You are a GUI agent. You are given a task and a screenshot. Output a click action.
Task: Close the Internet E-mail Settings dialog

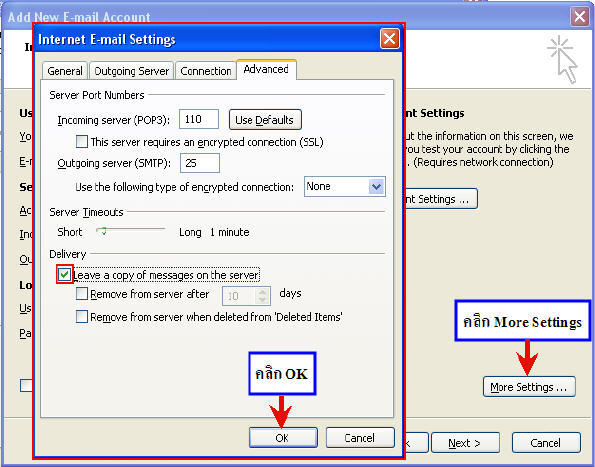point(390,39)
